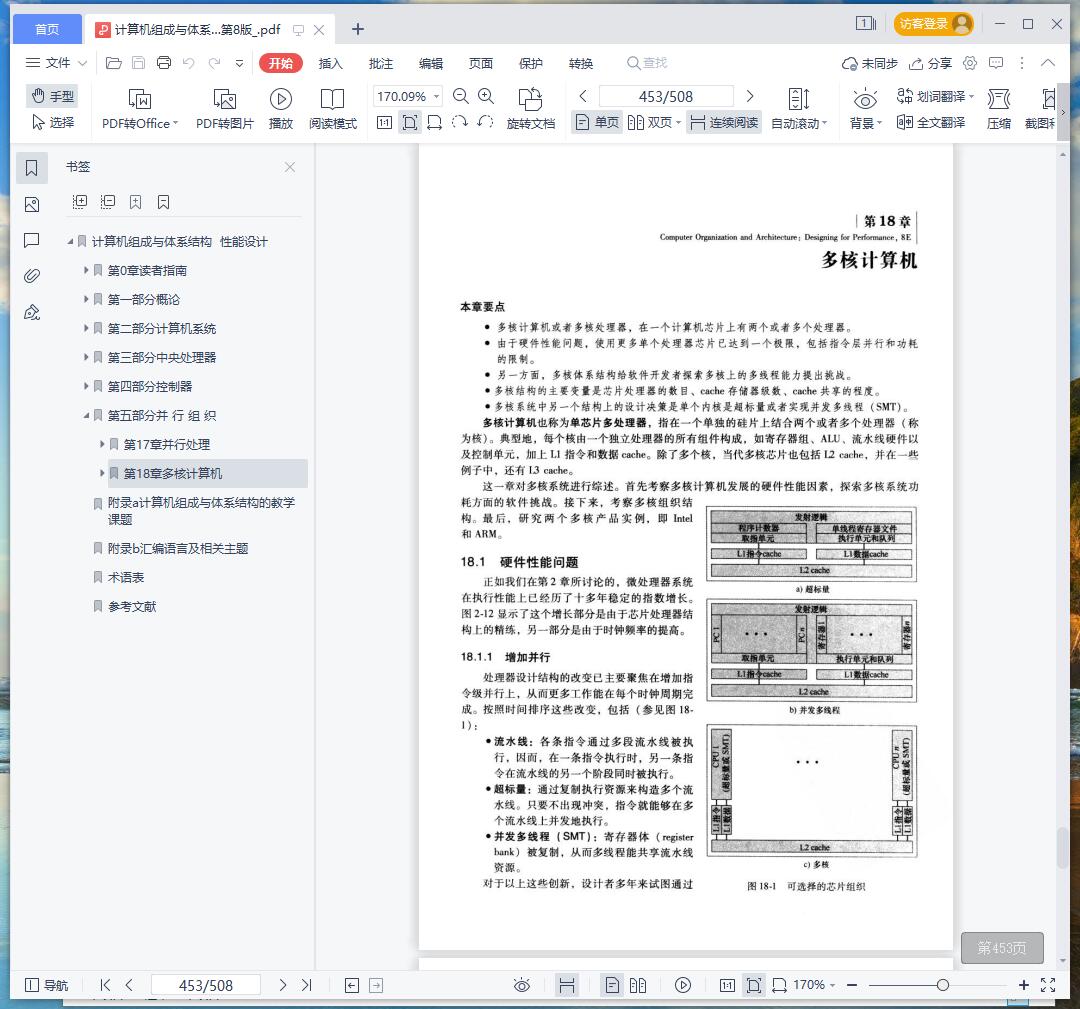Viewport: 1080px width, 1009px height.
Task: Start slideshow playback from the toolbar
Action: pos(280,109)
